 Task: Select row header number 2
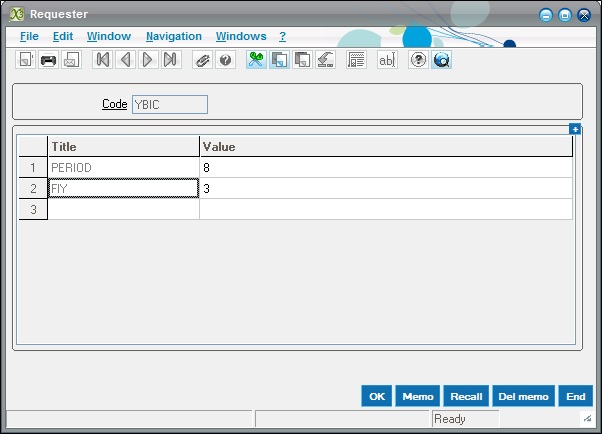pos(33,188)
